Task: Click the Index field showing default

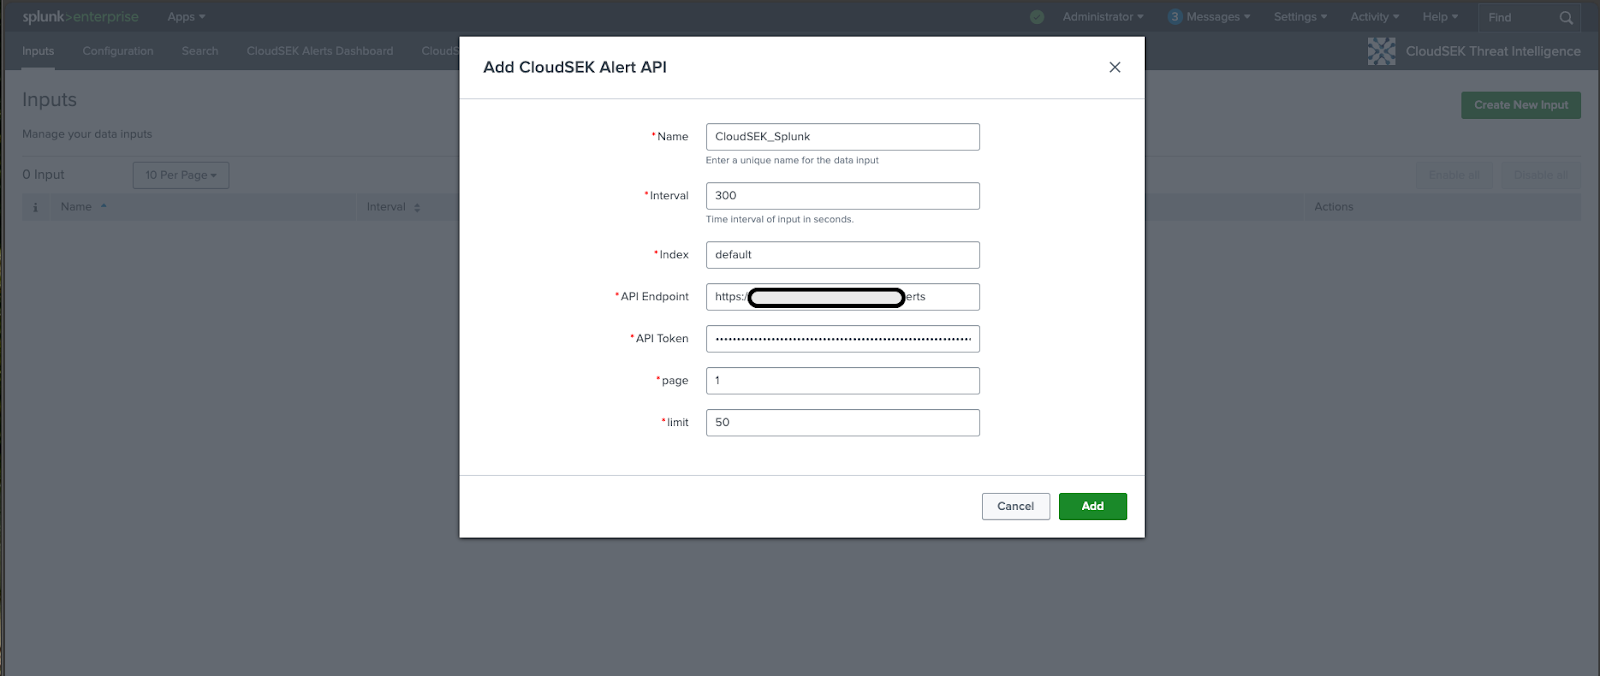Action: click(x=842, y=255)
